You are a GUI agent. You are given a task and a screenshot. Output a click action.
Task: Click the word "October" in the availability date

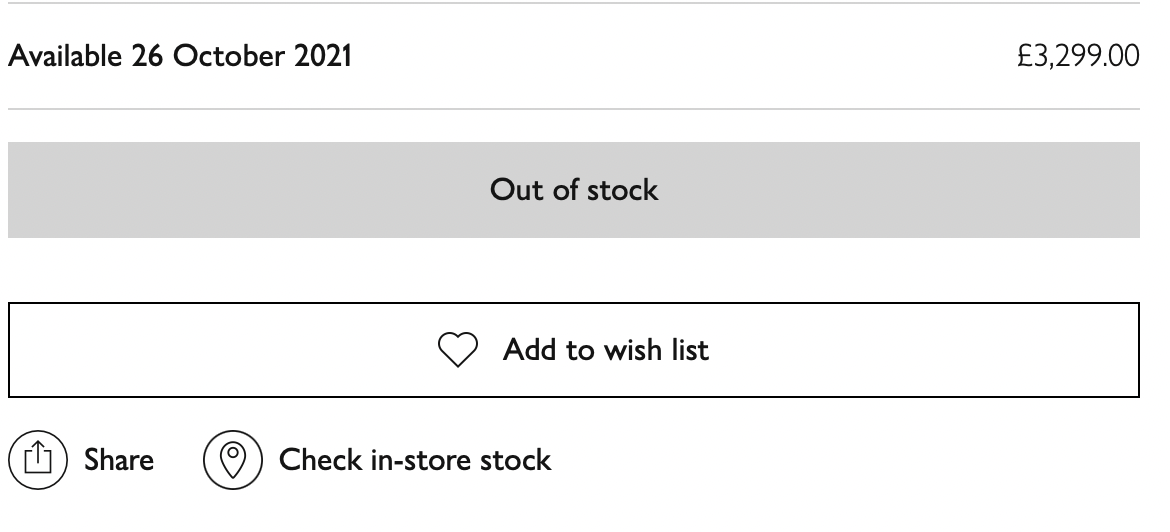[229, 56]
